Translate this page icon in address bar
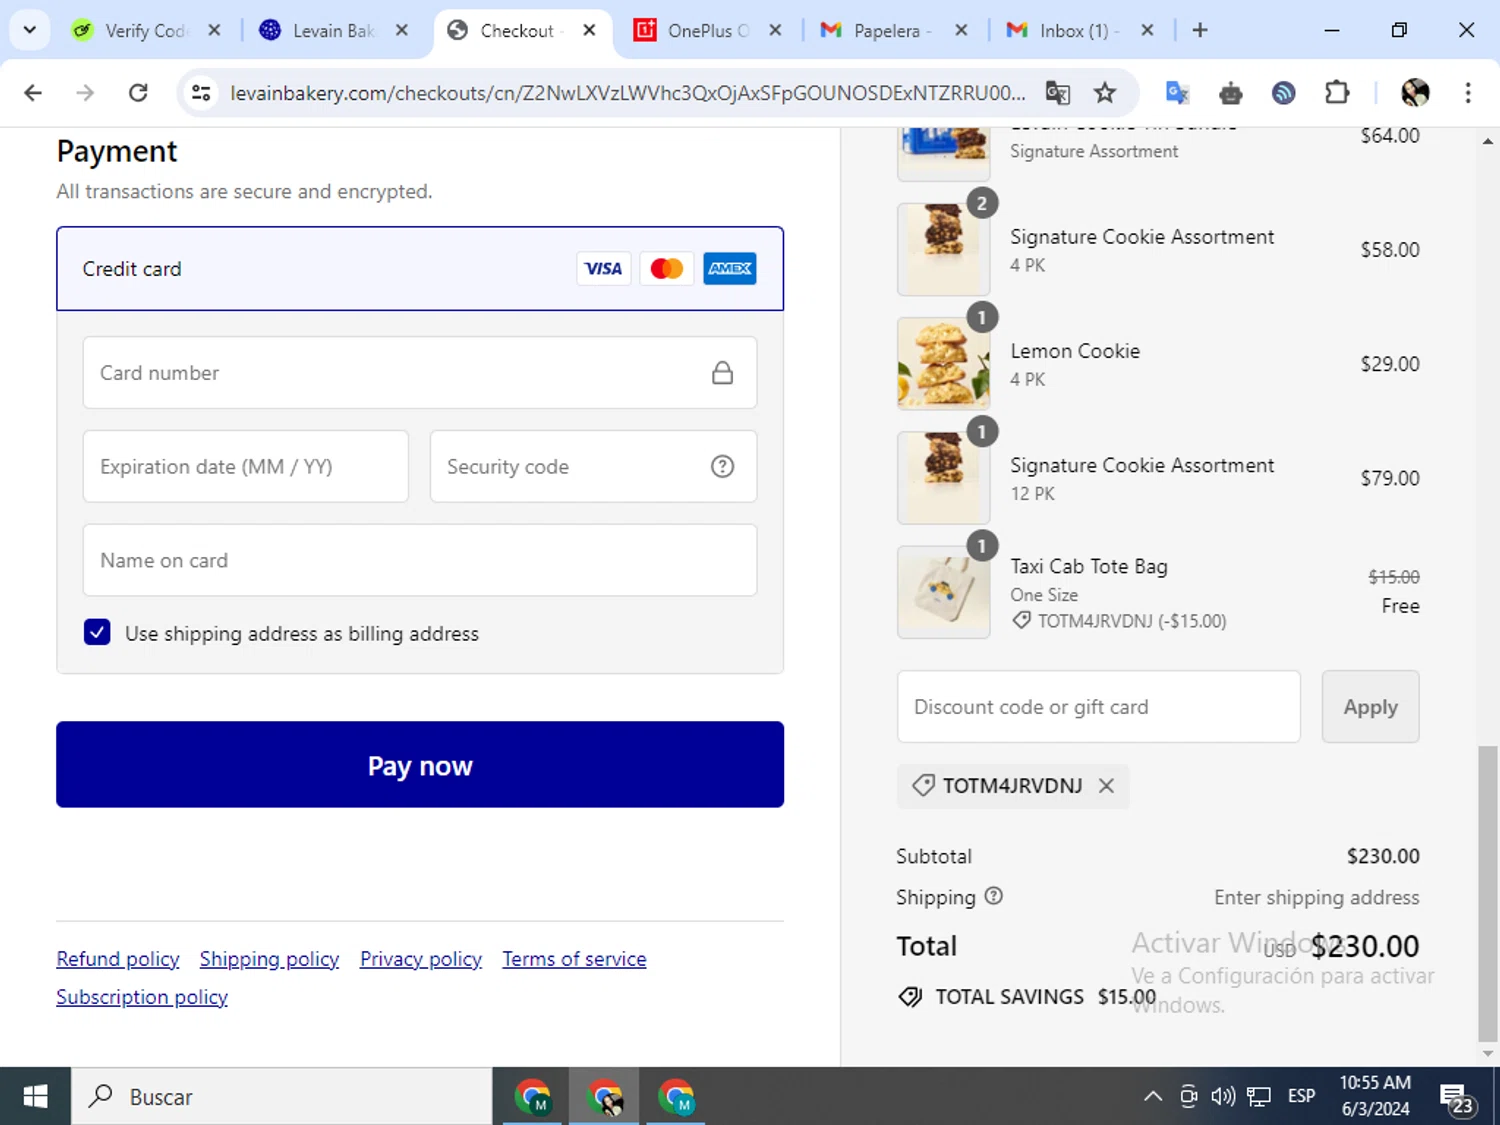The height and width of the screenshot is (1125, 1500). [1058, 93]
